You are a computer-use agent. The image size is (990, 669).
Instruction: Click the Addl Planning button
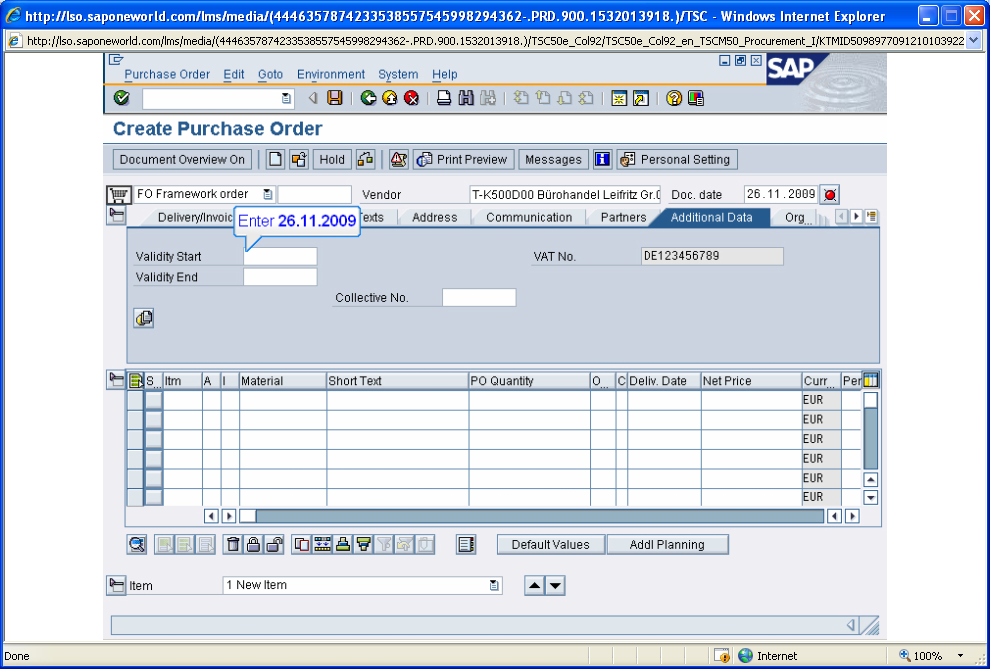point(667,545)
